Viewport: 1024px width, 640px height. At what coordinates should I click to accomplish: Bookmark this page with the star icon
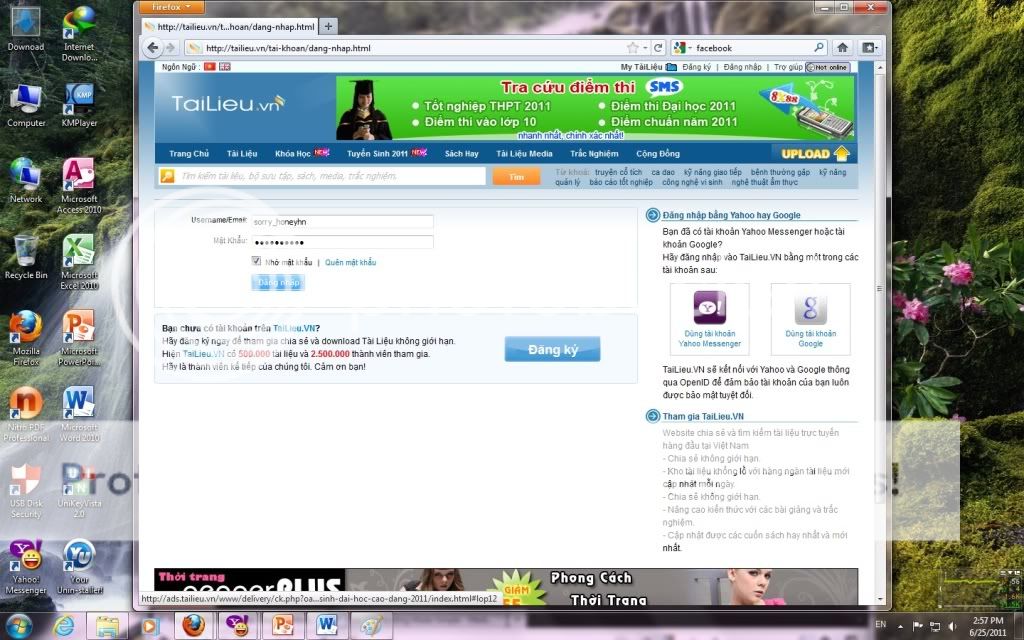click(x=632, y=48)
